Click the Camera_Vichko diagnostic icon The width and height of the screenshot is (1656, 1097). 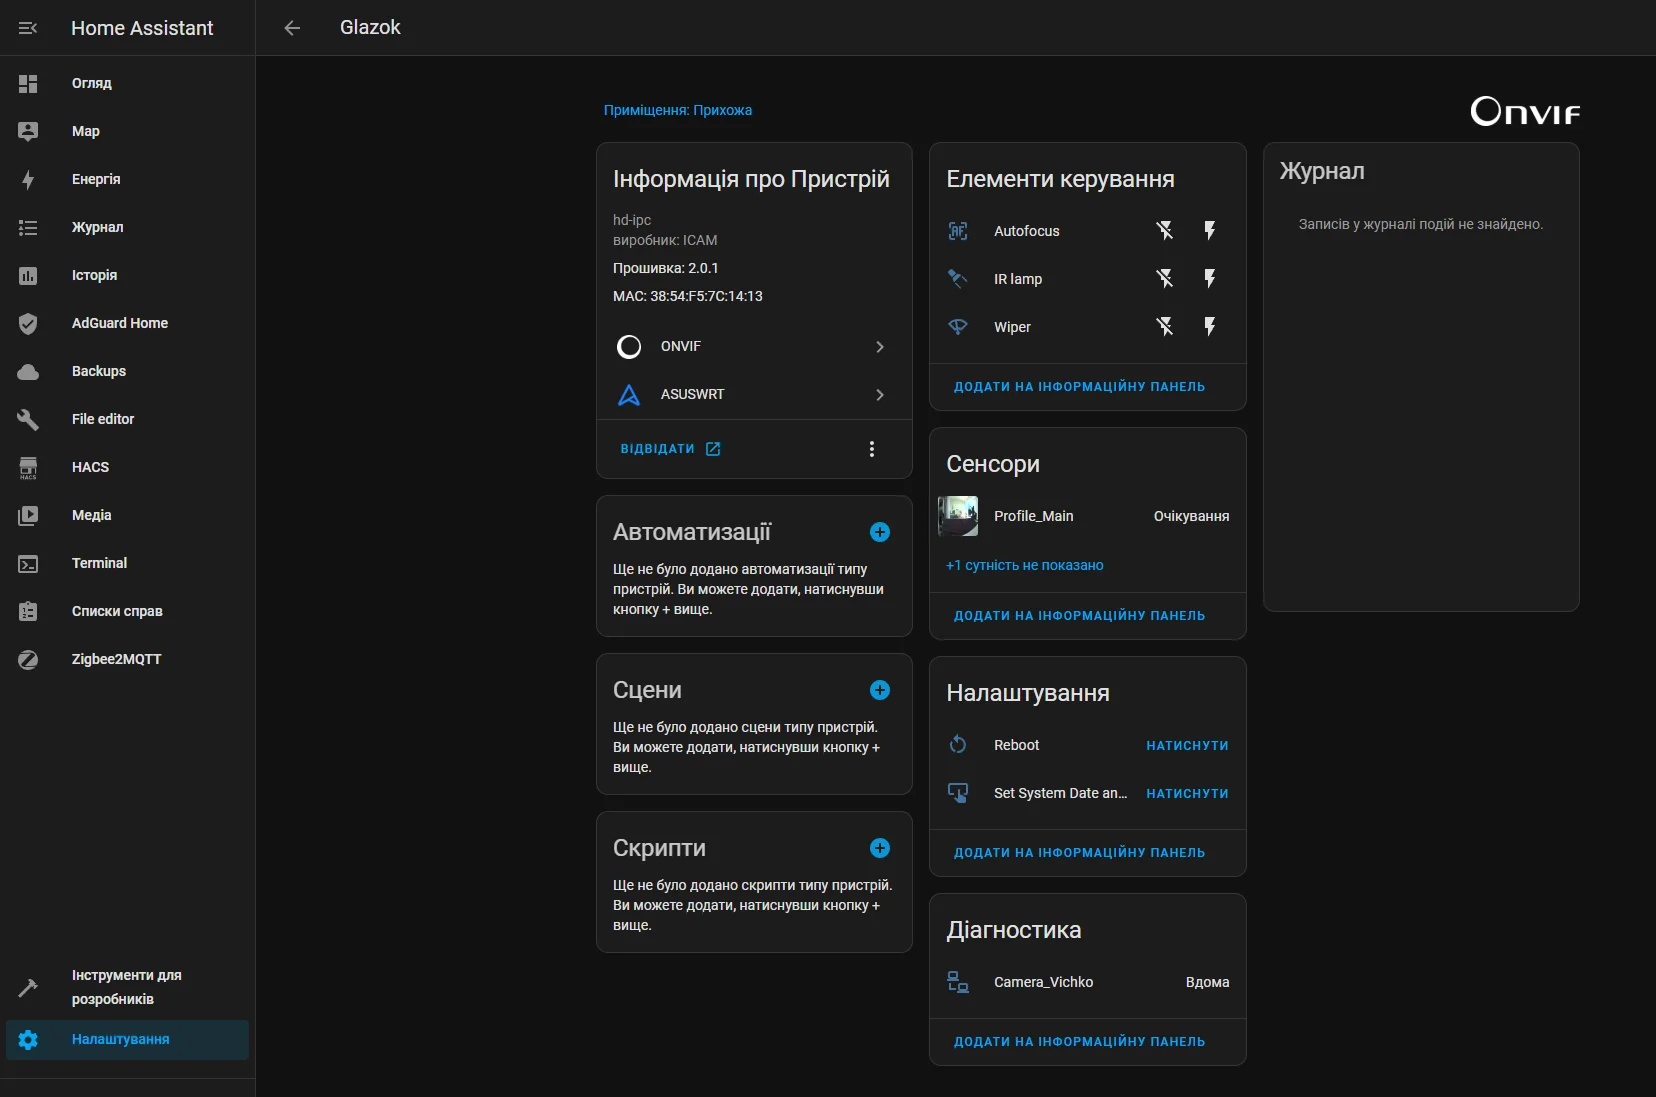(958, 982)
